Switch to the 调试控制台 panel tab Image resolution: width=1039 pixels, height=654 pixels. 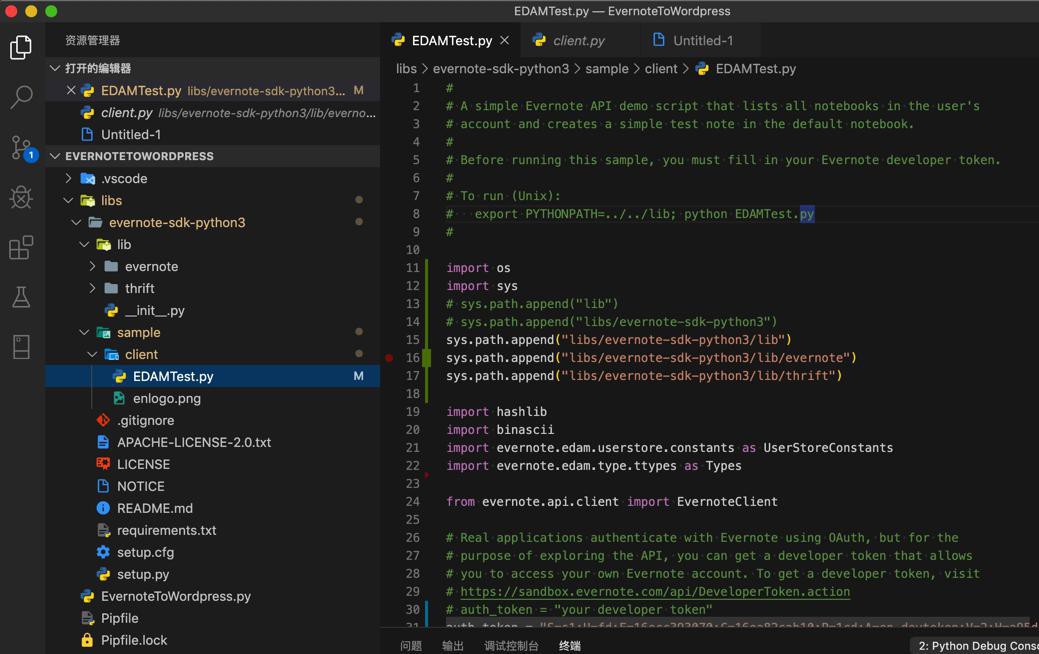[511, 645]
